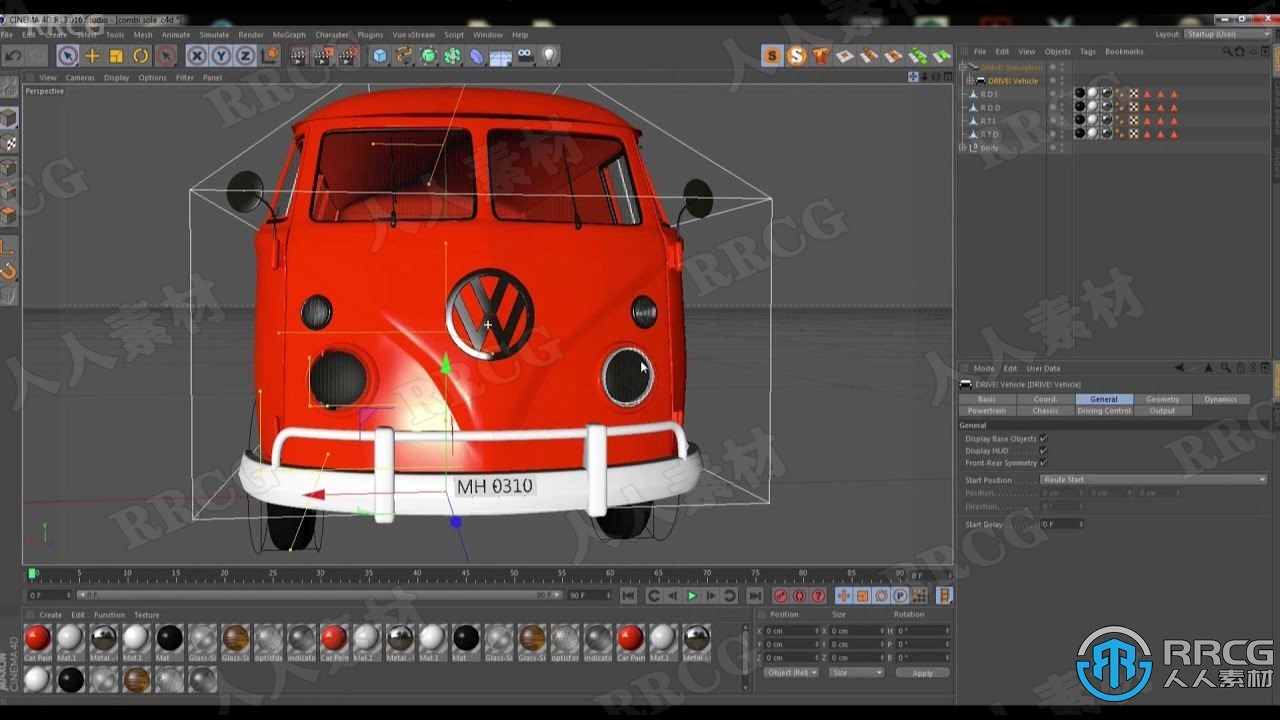
Task: Search objects with magnifier icon
Action: [1229, 51]
